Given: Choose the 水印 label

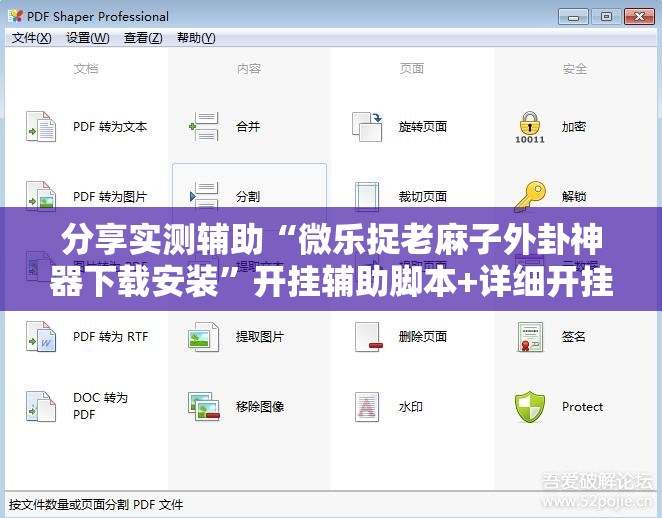Looking at the screenshot, I should tap(410, 407).
